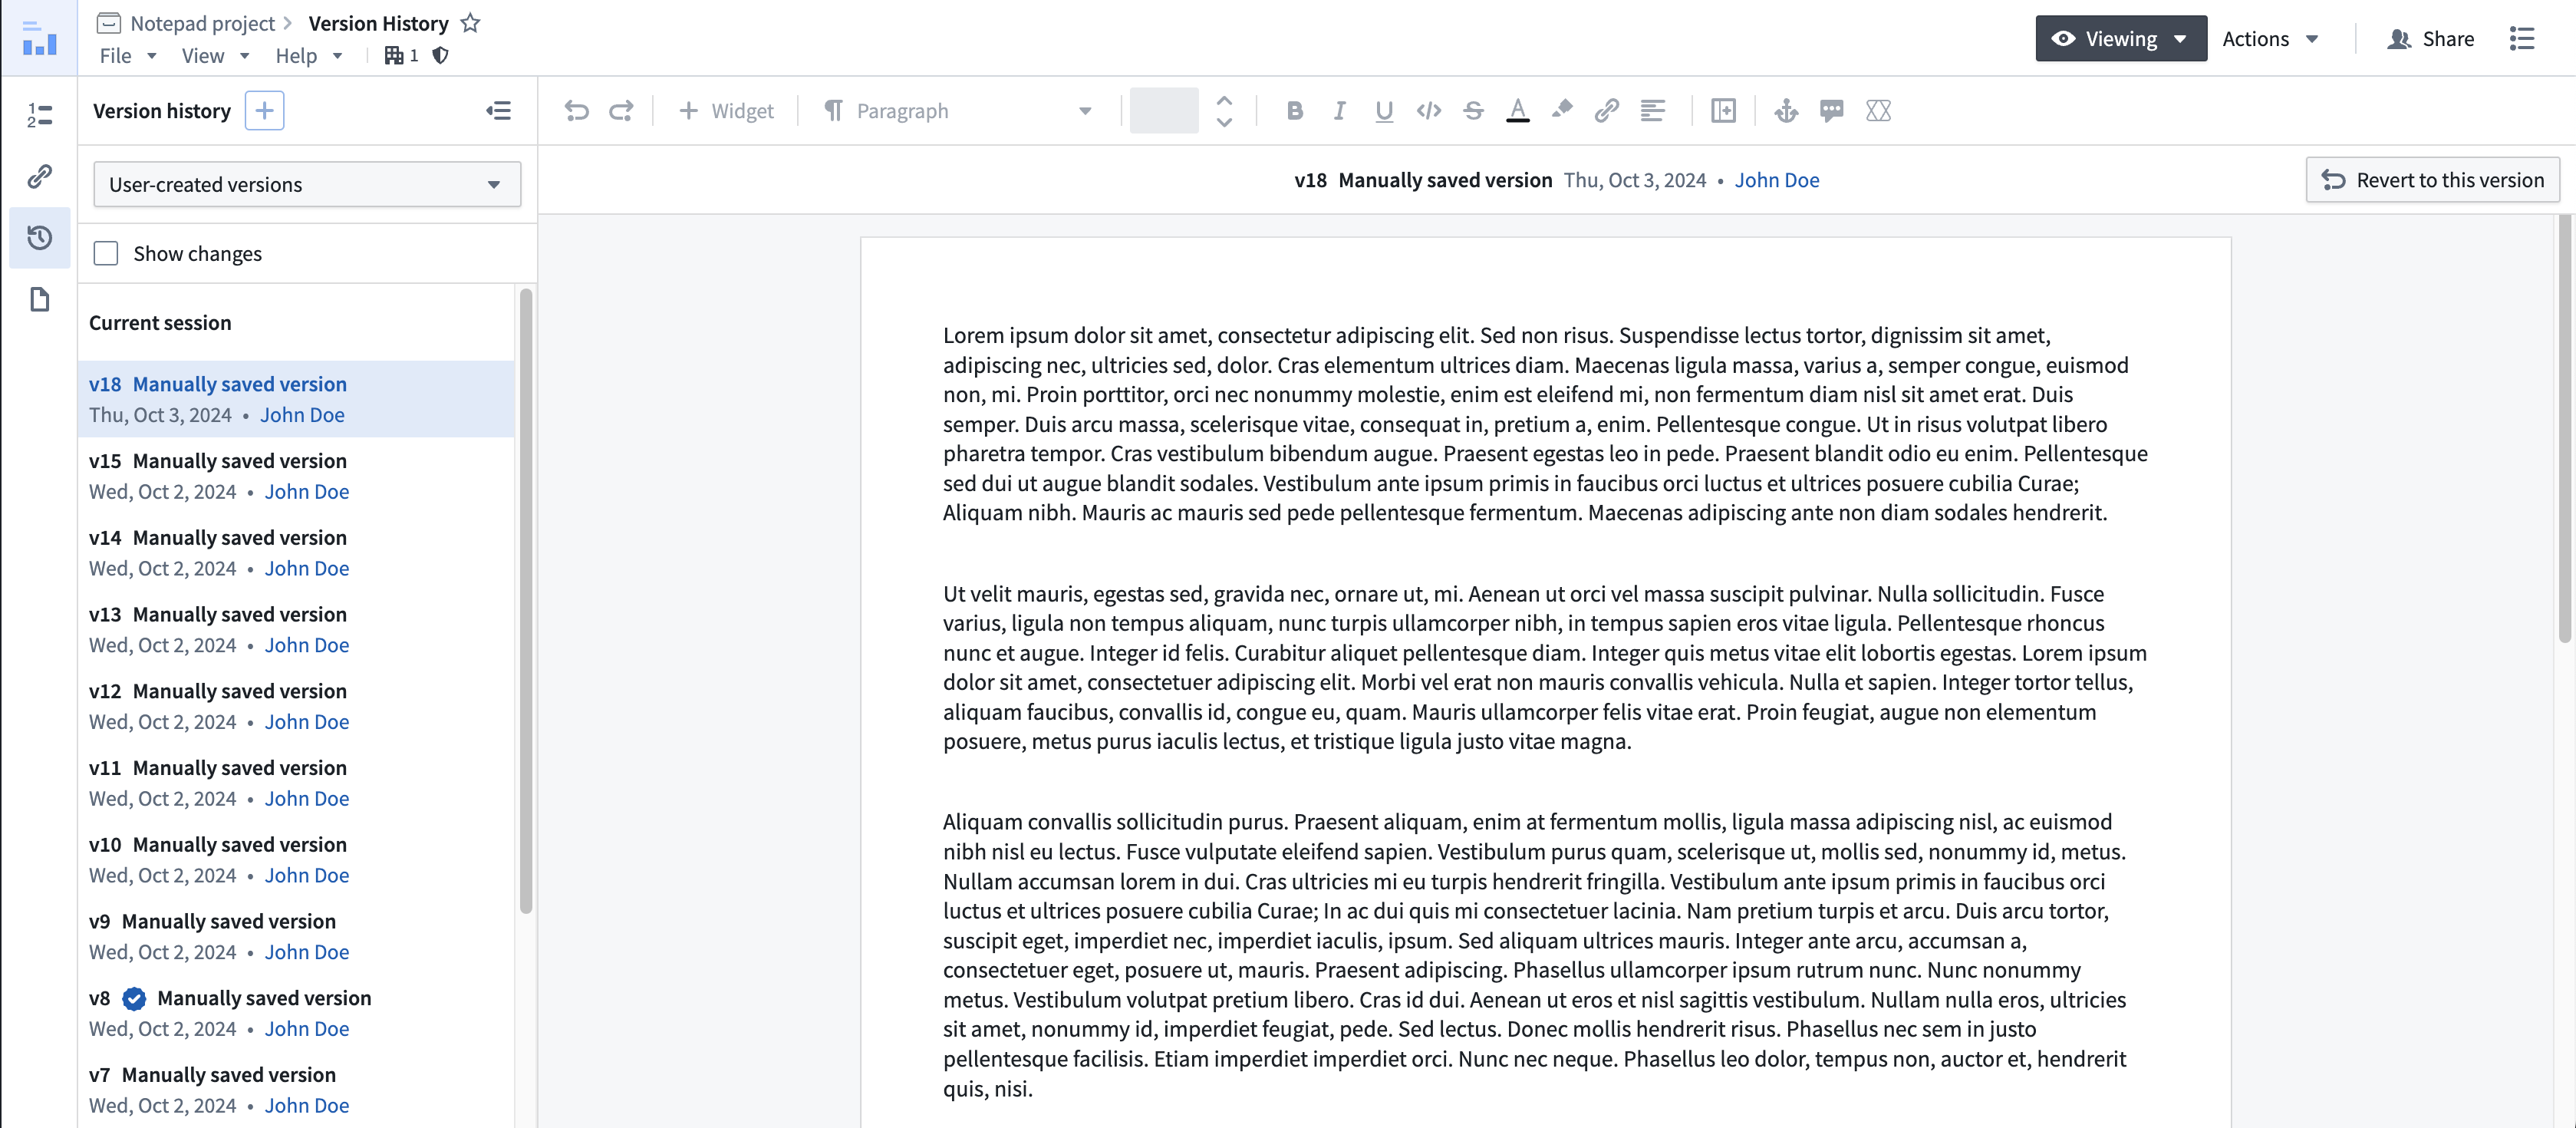Click the v15 version history entry
Viewport: 2576px width, 1128px height.
[x=301, y=475]
